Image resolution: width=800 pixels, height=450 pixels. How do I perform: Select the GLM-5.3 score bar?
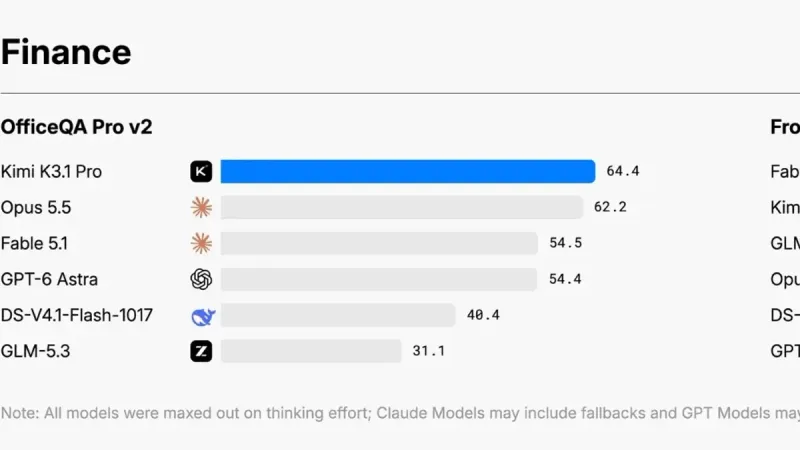[x=311, y=351]
